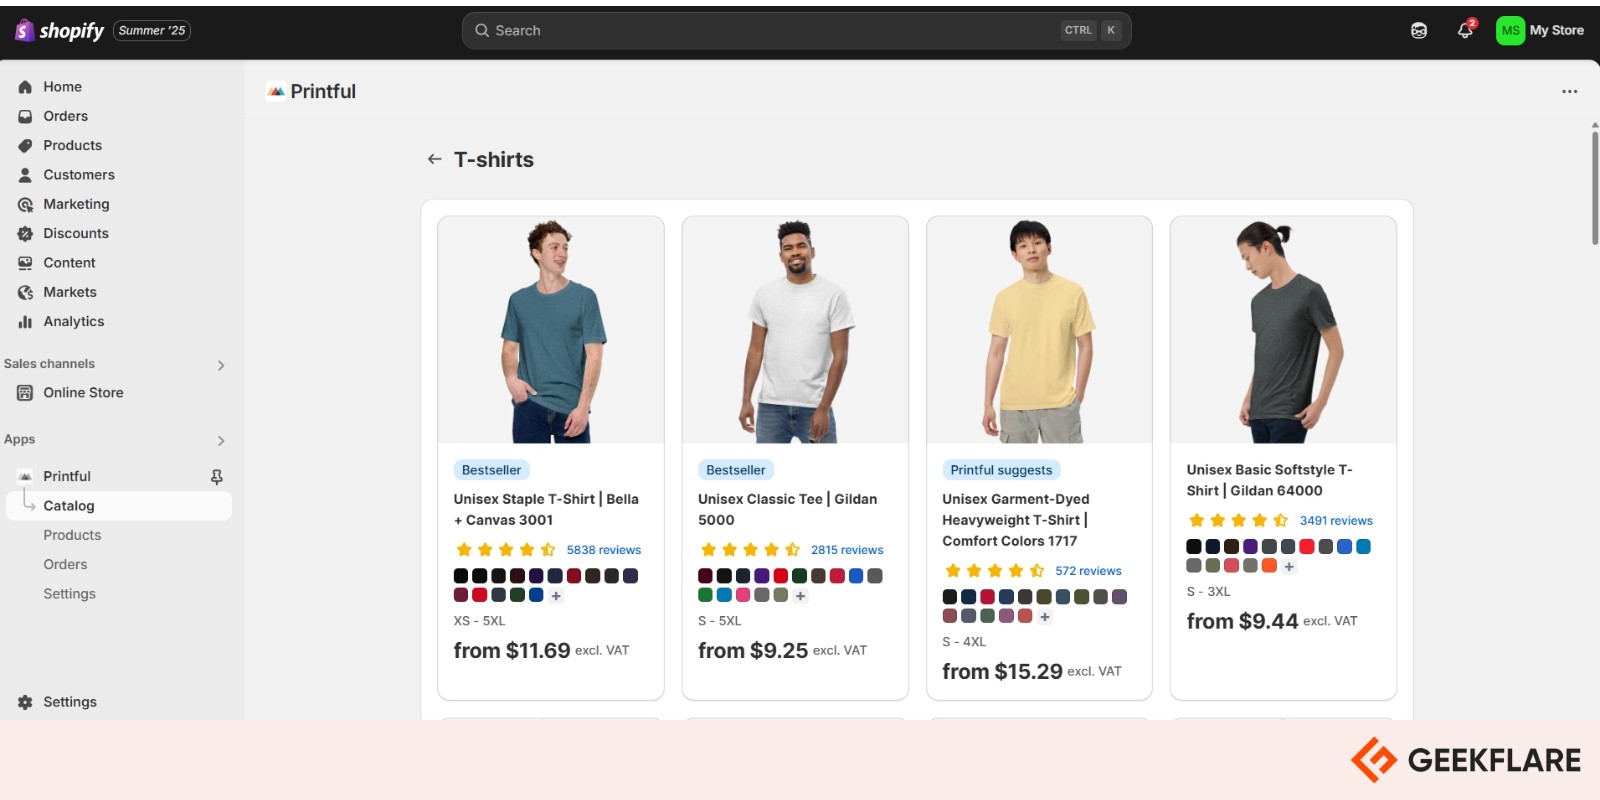Open the Comfort Colors 1717 shirt image
This screenshot has height=800, width=1600.
tap(1039, 330)
